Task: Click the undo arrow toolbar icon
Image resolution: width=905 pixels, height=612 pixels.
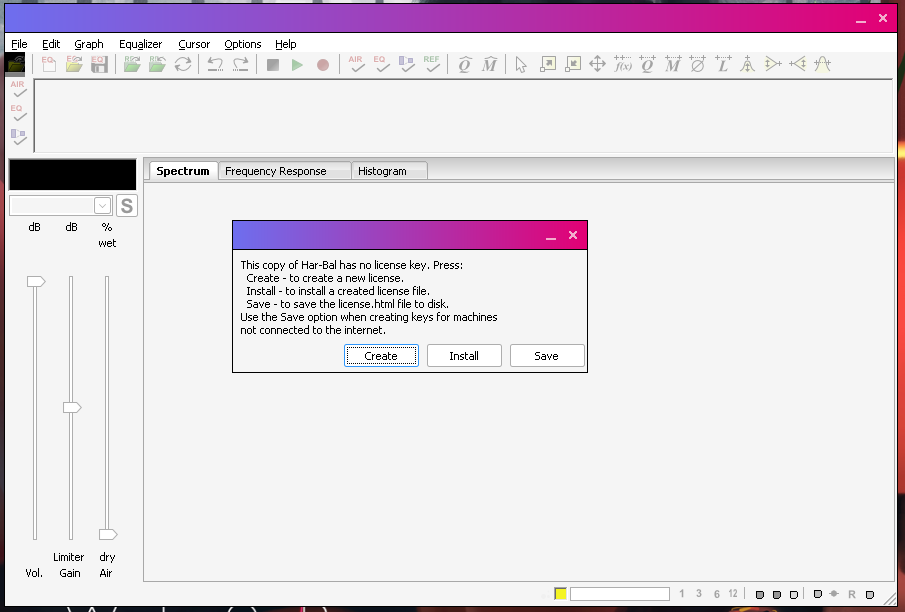Action: click(x=215, y=64)
